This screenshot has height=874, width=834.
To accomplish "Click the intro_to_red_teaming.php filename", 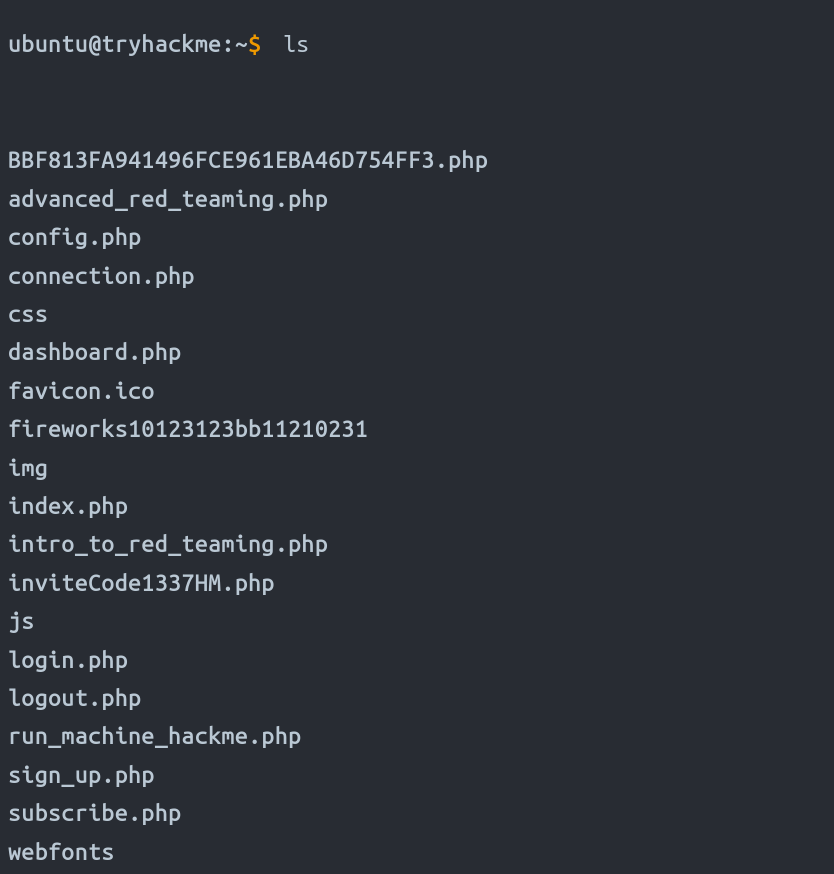I will tap(168, 544).
